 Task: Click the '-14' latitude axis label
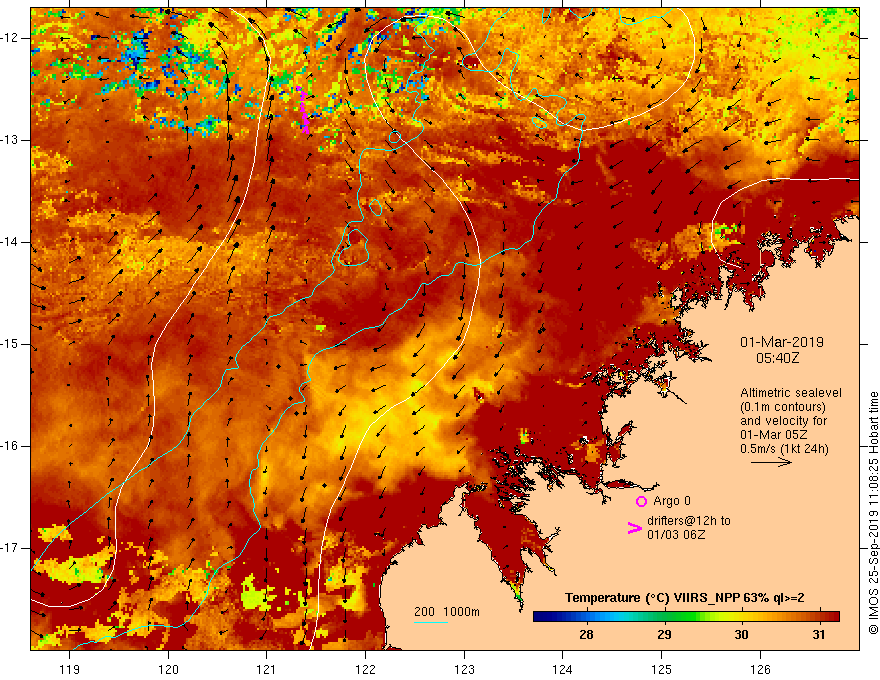(11, 242)
